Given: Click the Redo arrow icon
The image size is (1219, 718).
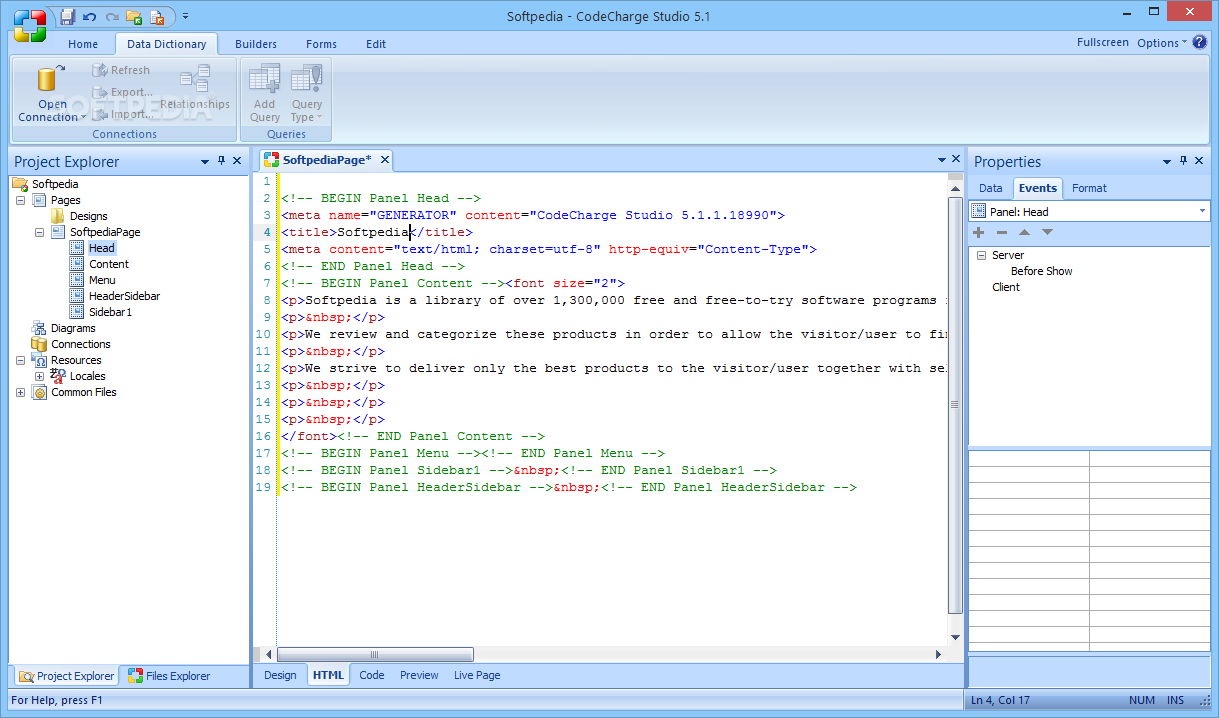Looking at the screenshot, I should (x=112, y=16).
